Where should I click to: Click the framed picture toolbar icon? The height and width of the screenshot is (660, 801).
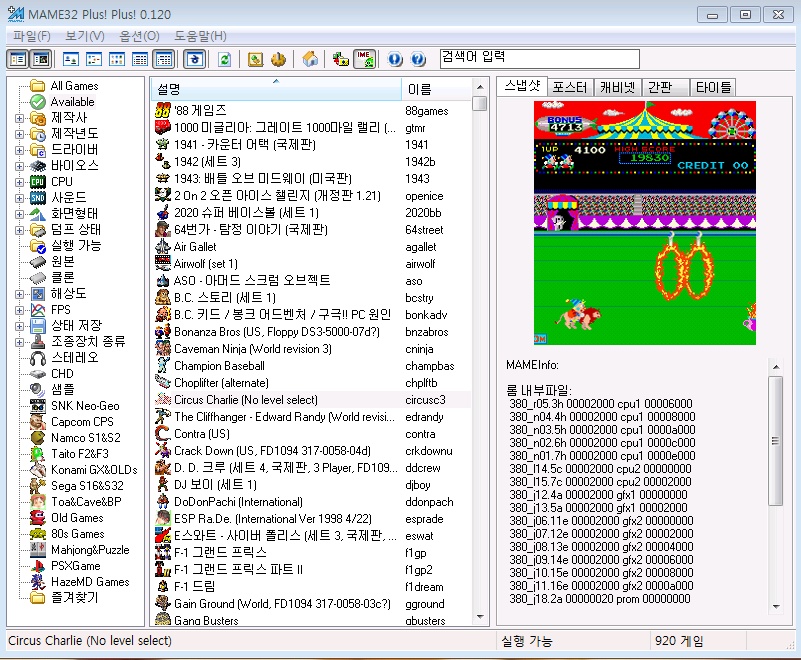(255, 59)
